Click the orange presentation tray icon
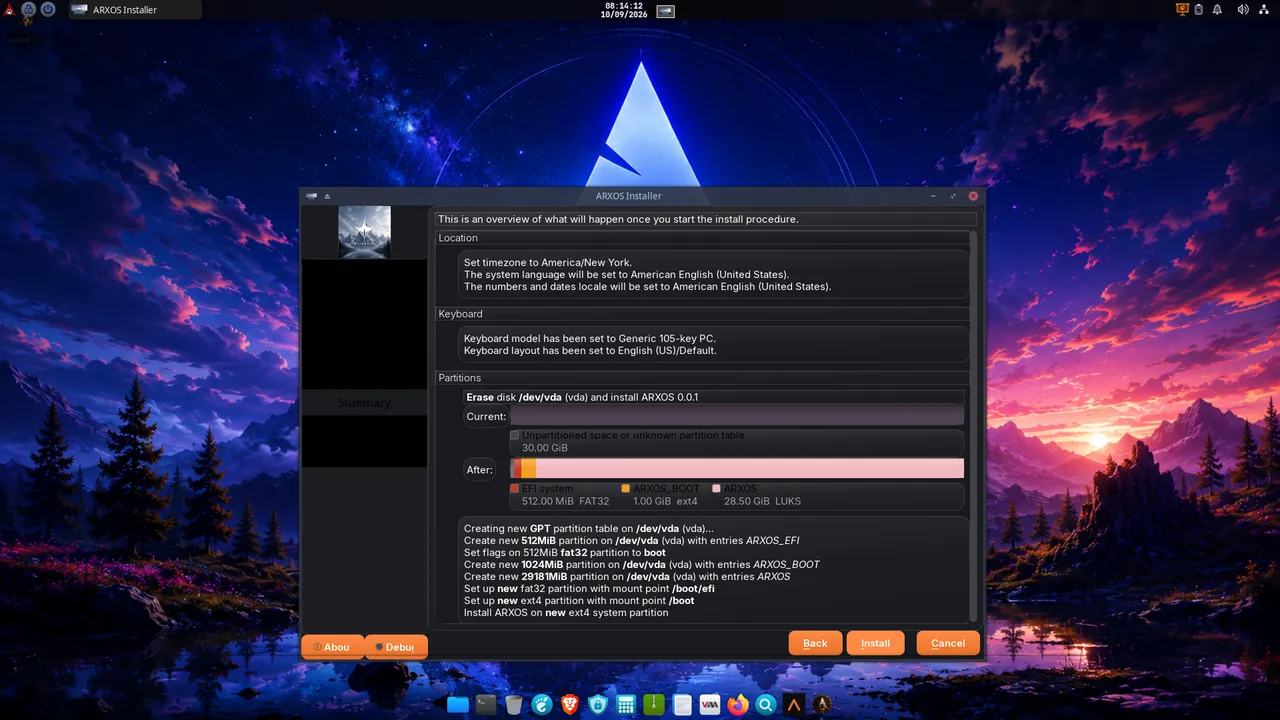The width and height of the screenshot is (1280, 720). [x=1183, y=9]
